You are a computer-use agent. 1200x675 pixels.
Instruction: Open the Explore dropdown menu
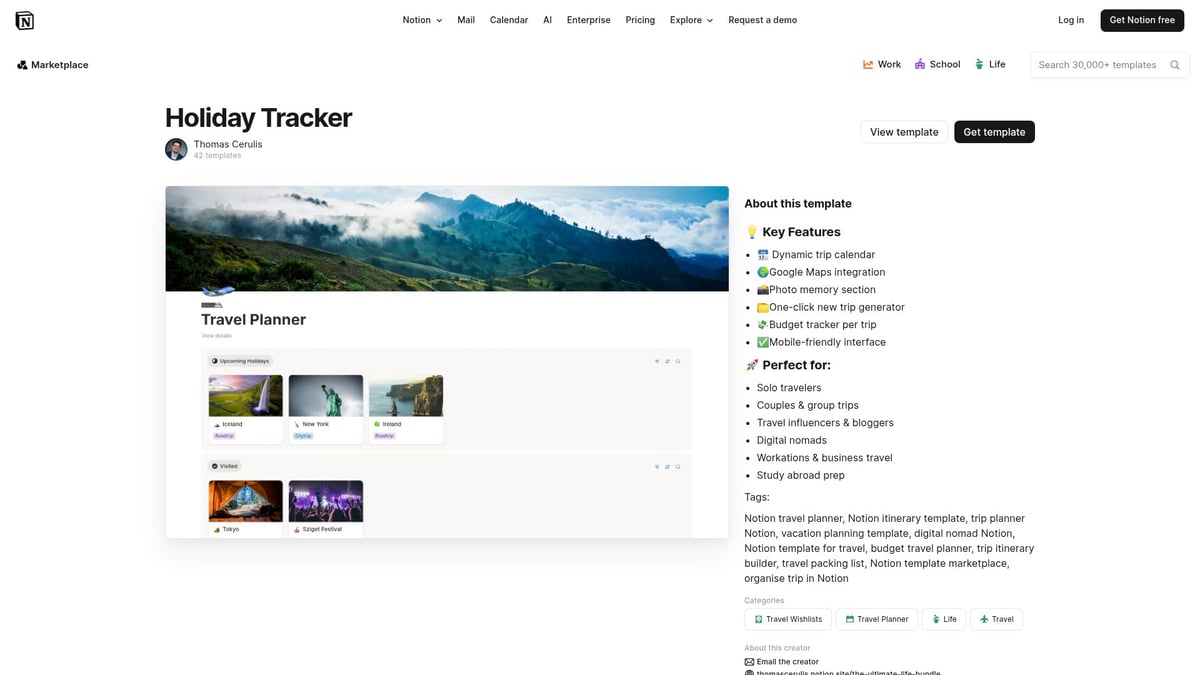coord(690,19)
